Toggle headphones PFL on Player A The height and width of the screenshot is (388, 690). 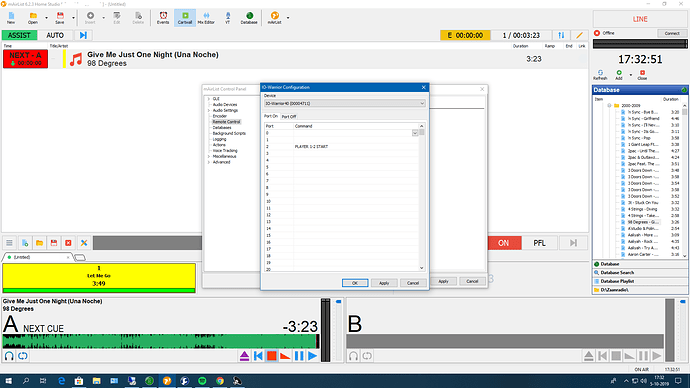click(9, 356)
